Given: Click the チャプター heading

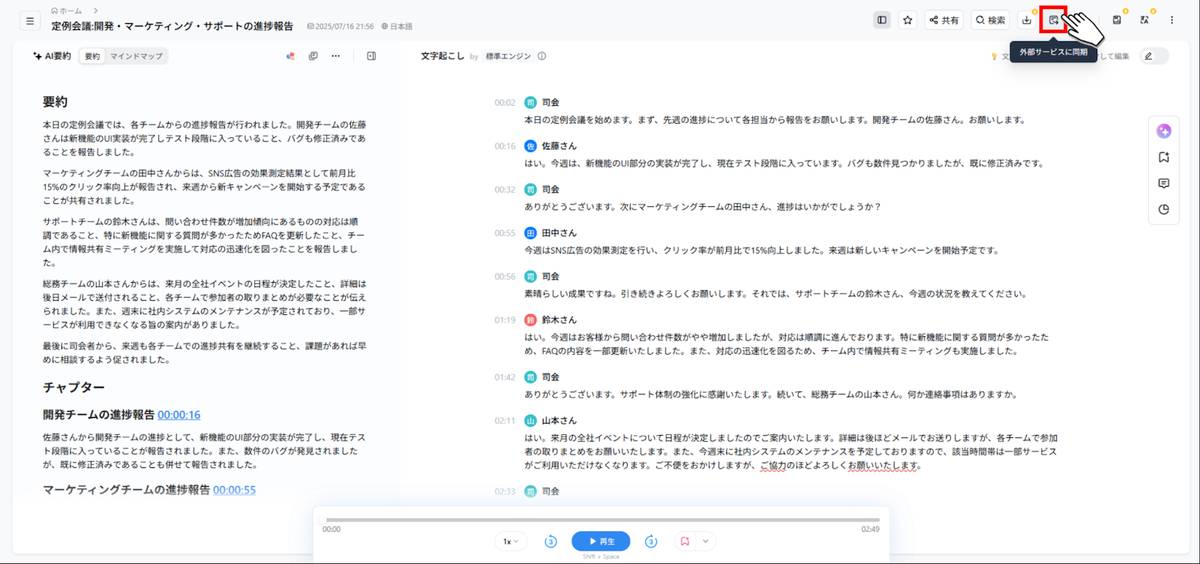Looking at the screenshot, I should (74, 387).
